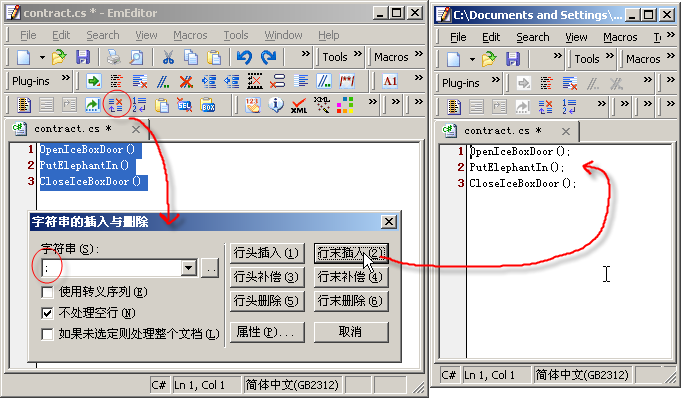682x398 pixels.
Task: Click the 行头插入(1) button
Action: click(267, 253)
